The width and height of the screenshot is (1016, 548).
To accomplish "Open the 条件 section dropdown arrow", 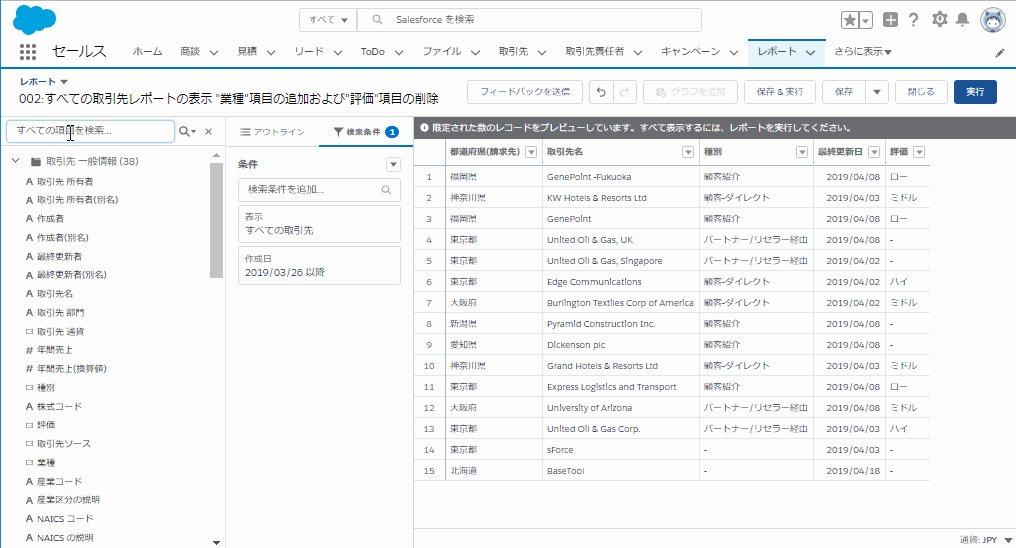I will pyautogui.click(x=393, y=165).
